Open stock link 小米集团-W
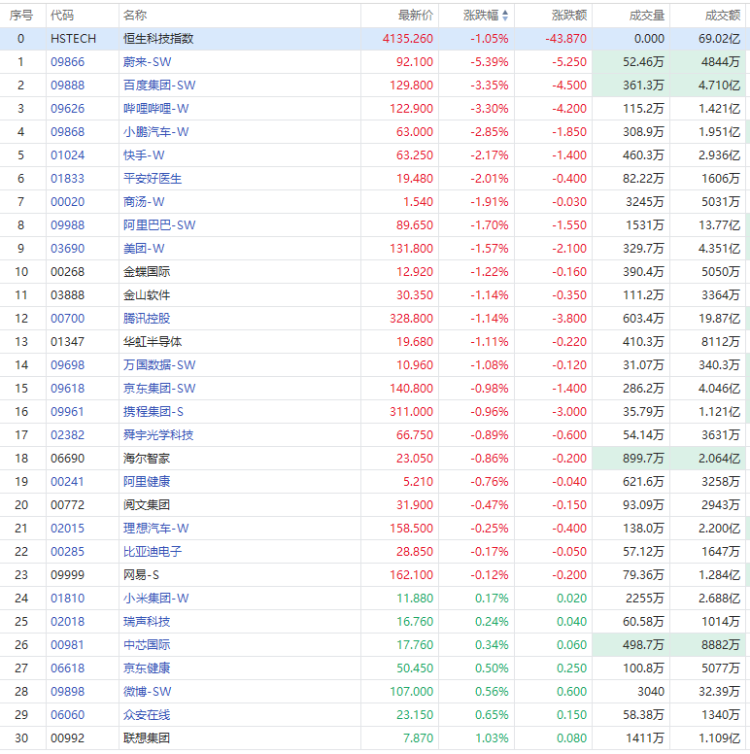 [156, 598]
